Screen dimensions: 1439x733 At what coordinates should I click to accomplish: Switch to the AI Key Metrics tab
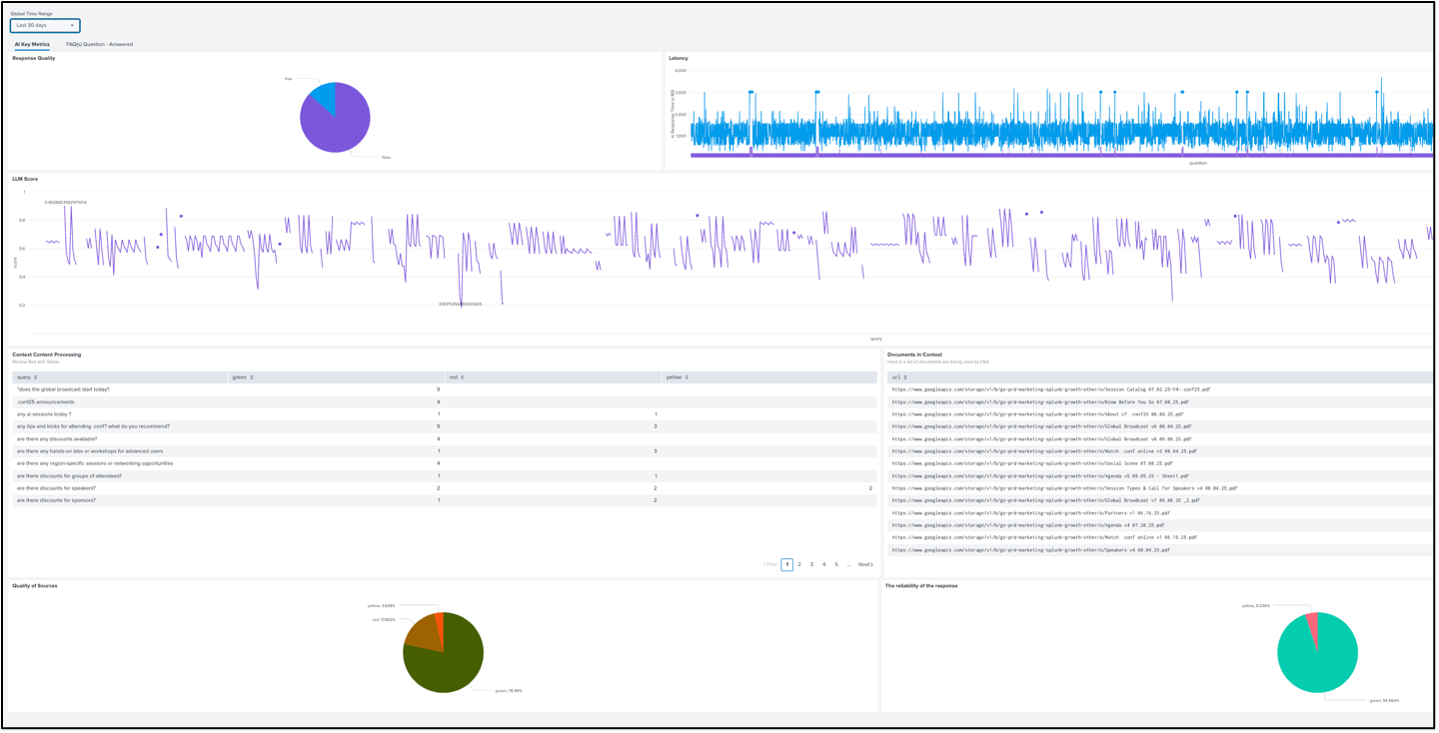pyautogui.click(x=32, y=44)
